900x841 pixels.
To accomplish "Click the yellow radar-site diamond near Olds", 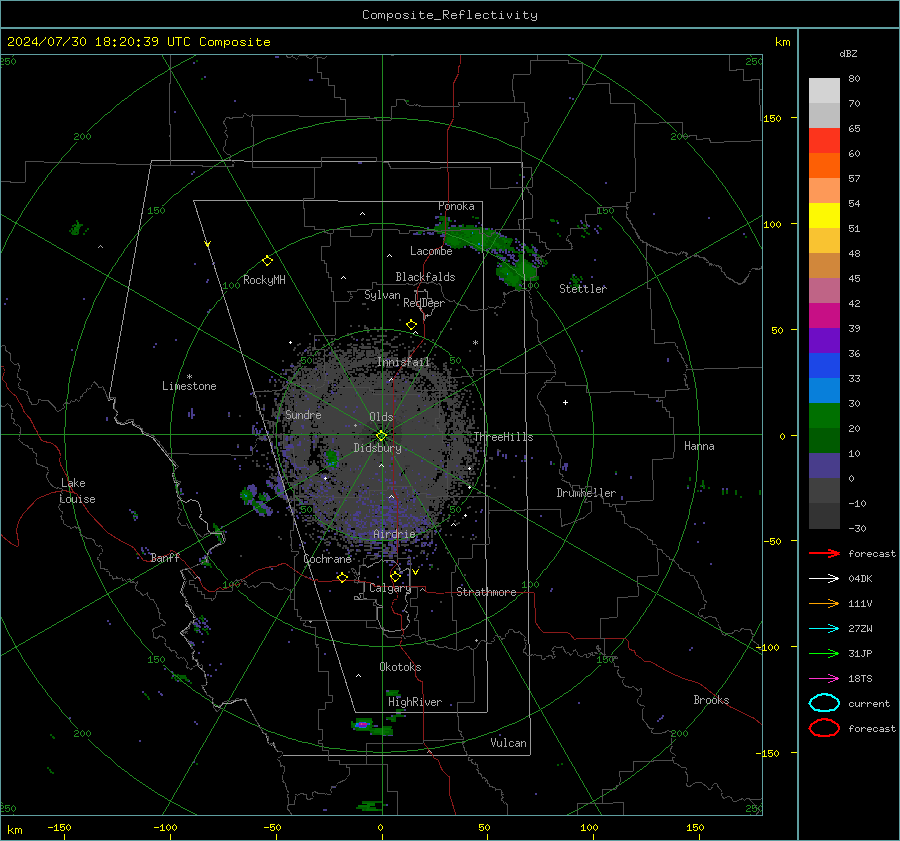I will click(381, 436).
